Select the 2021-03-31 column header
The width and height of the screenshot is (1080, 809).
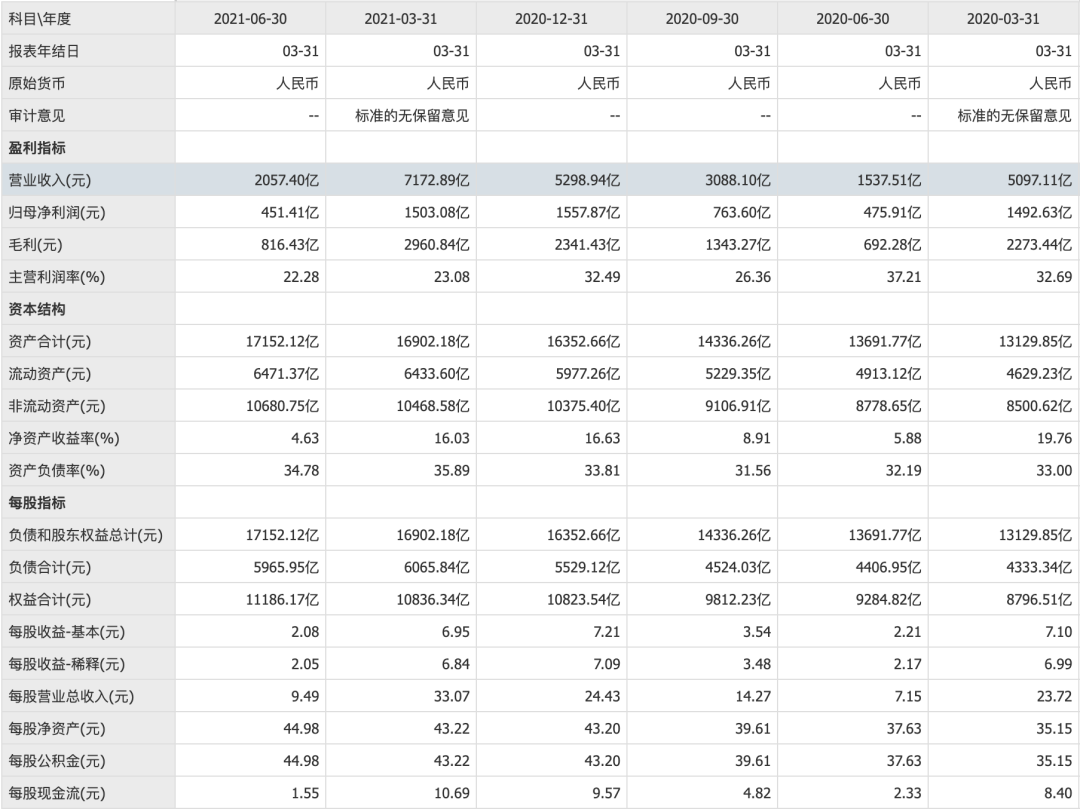[x=401, y=19]
